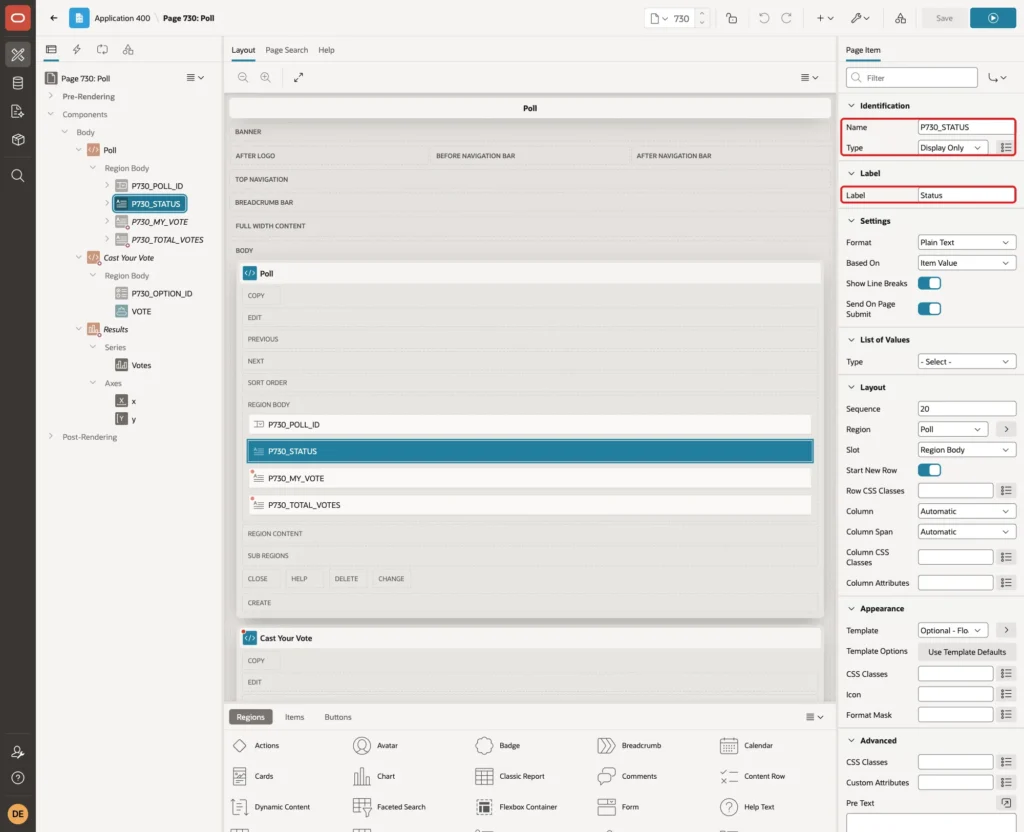1024x832 pixels.
Task: Pick the Chart region from gallery
Action: point(375,776)
